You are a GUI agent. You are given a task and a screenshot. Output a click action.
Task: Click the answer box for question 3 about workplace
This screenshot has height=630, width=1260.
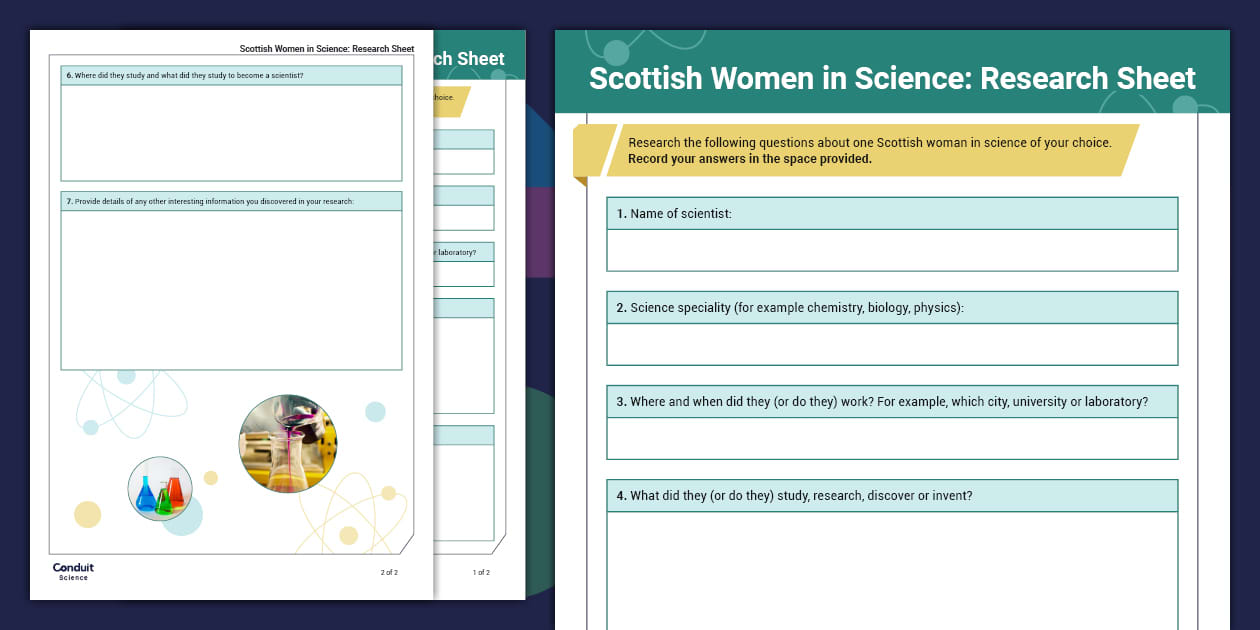(892, 438)
